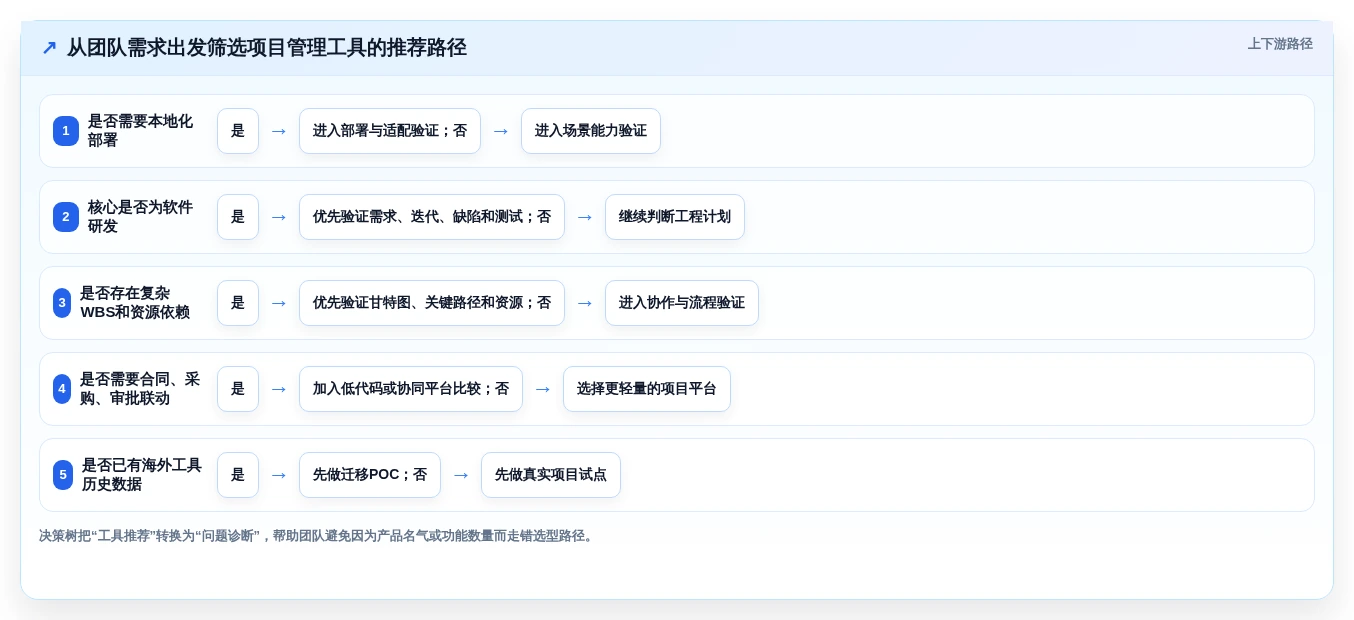Select step badge number 5
This screenshot has height=620, width=1354.
point(63,475)
